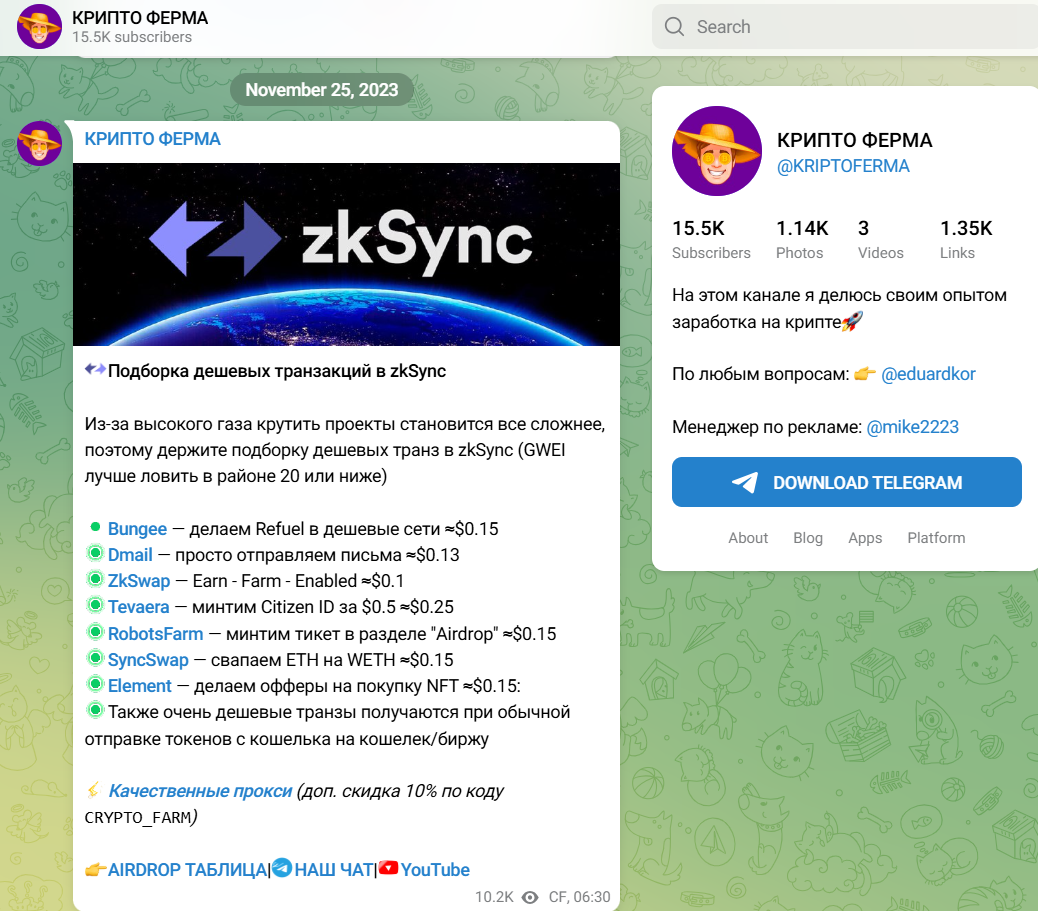Open the Tevaera link
The width and height of the screenshot is (1038, 911).
click(138, 607)
